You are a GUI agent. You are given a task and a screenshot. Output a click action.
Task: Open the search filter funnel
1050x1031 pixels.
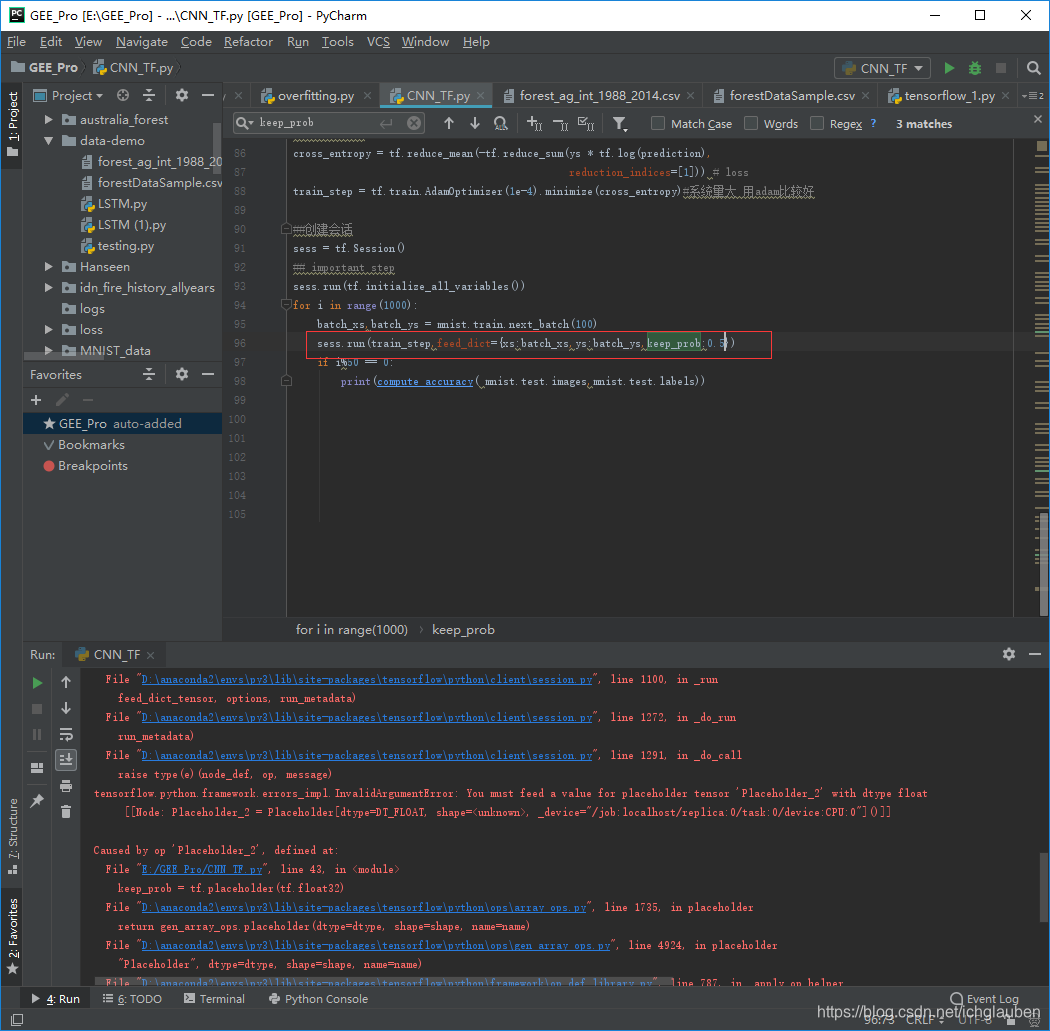[x=619, y=123]
